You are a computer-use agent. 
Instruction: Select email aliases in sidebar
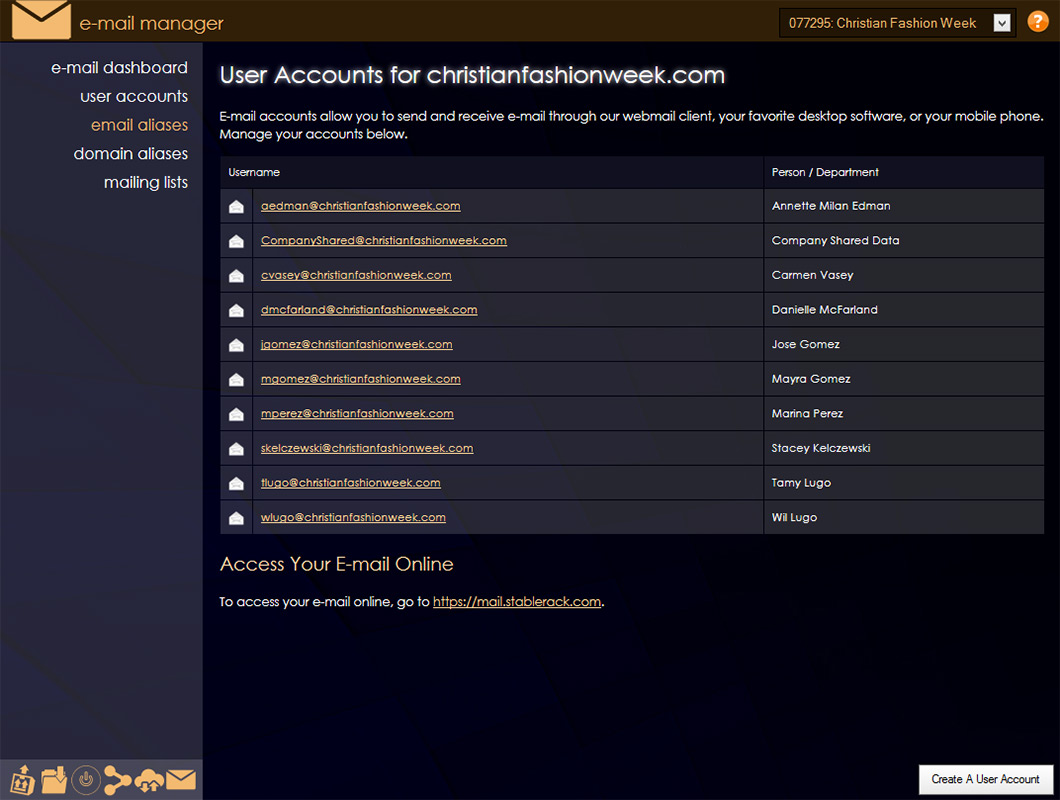(139, 125)
